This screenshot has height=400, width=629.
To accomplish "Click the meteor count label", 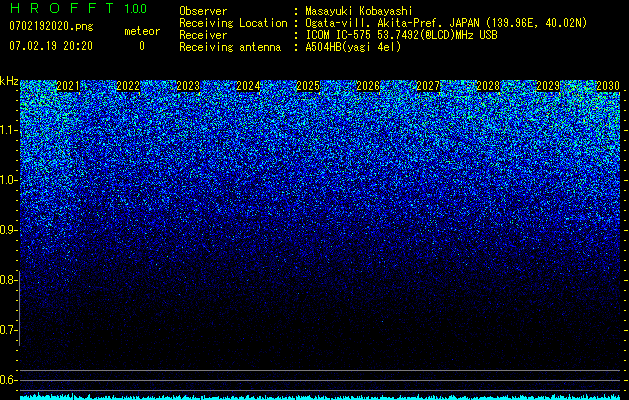I will pyautogui.click(x=142, y=31).
